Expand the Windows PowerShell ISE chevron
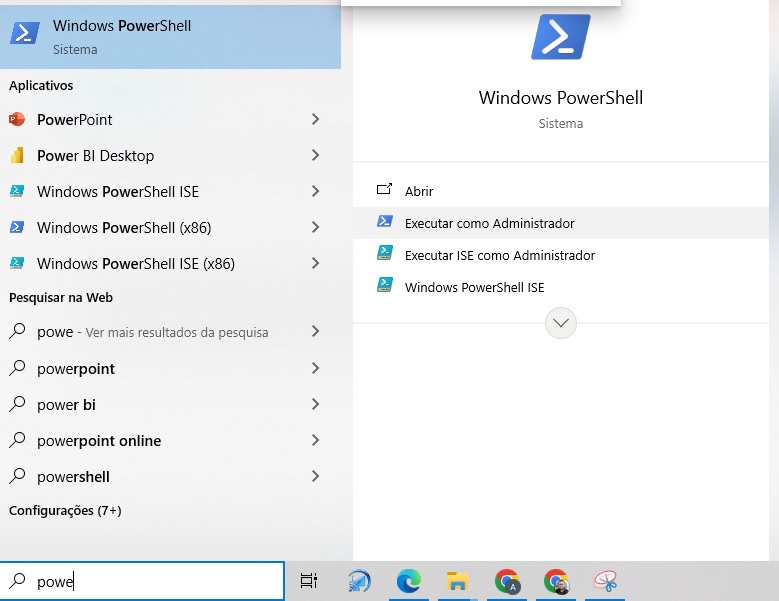Screen dimensions: 779x601 315,191
